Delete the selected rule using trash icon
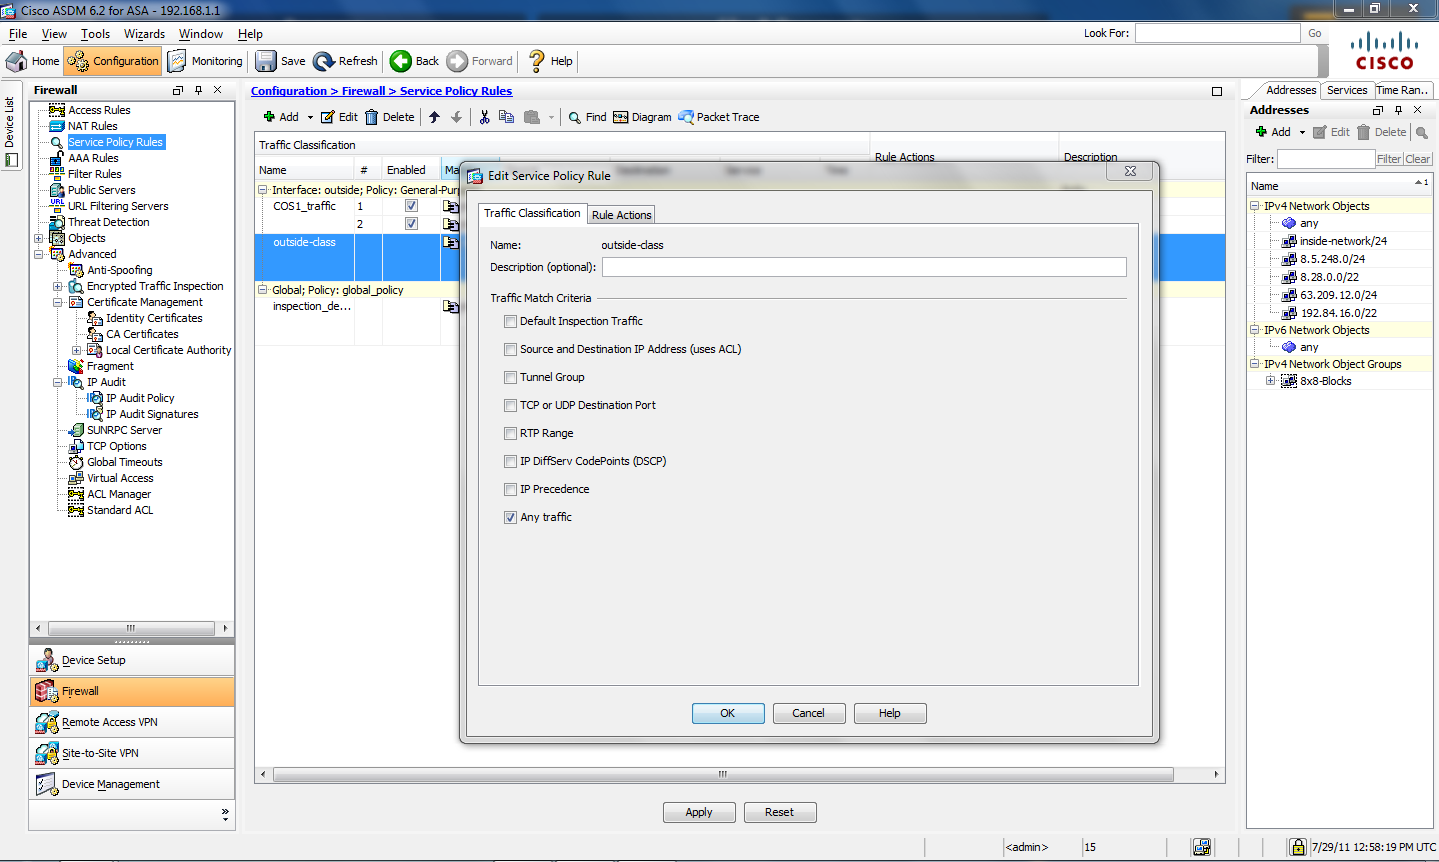 (x=371, y=117)
